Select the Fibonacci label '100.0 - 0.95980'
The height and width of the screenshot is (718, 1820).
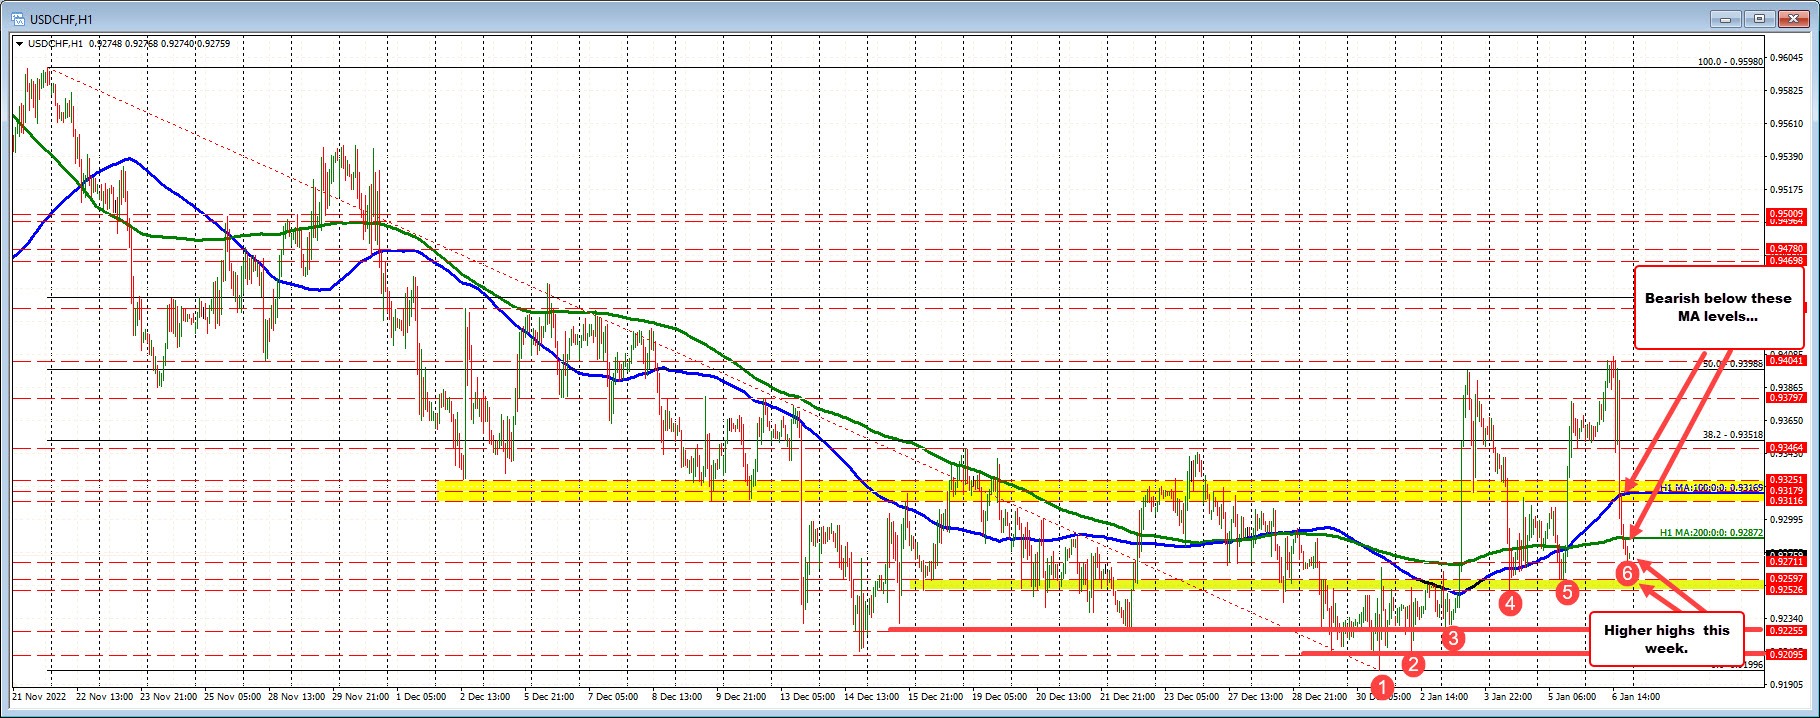pyautogui.click(x=1731, y=62)
